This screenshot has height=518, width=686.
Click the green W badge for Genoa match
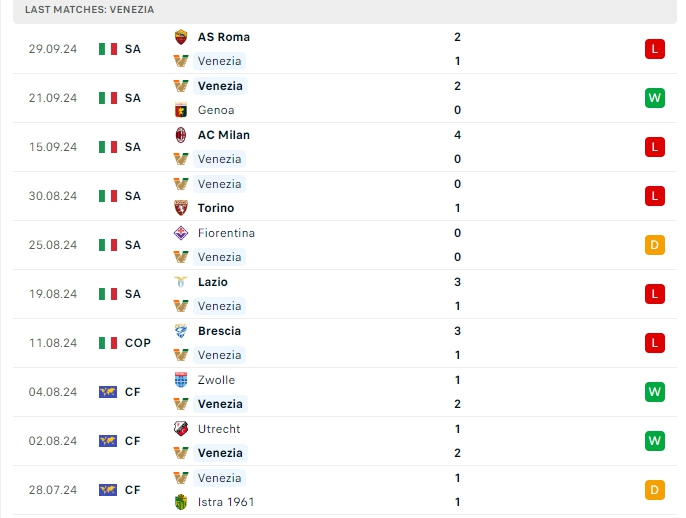[x=655, y=98]
